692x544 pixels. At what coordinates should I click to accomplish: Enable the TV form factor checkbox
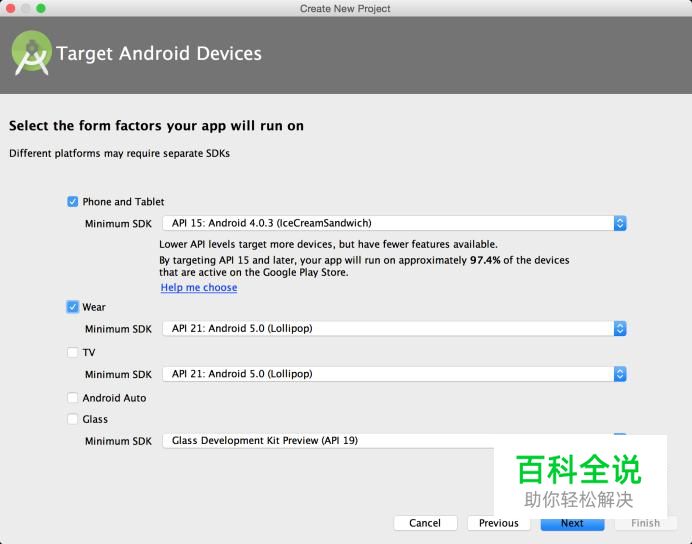(x=72, y=352)
